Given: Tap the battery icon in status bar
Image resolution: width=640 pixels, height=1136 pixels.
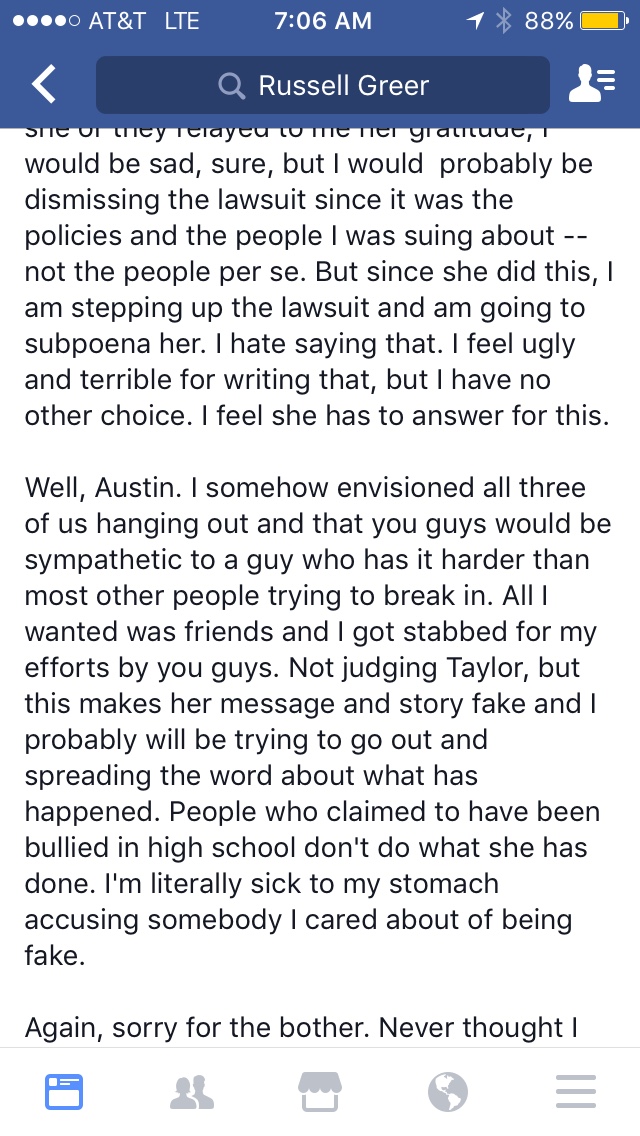Looking at the screenshot, I should pyautogui.click(x=604, y=21).
